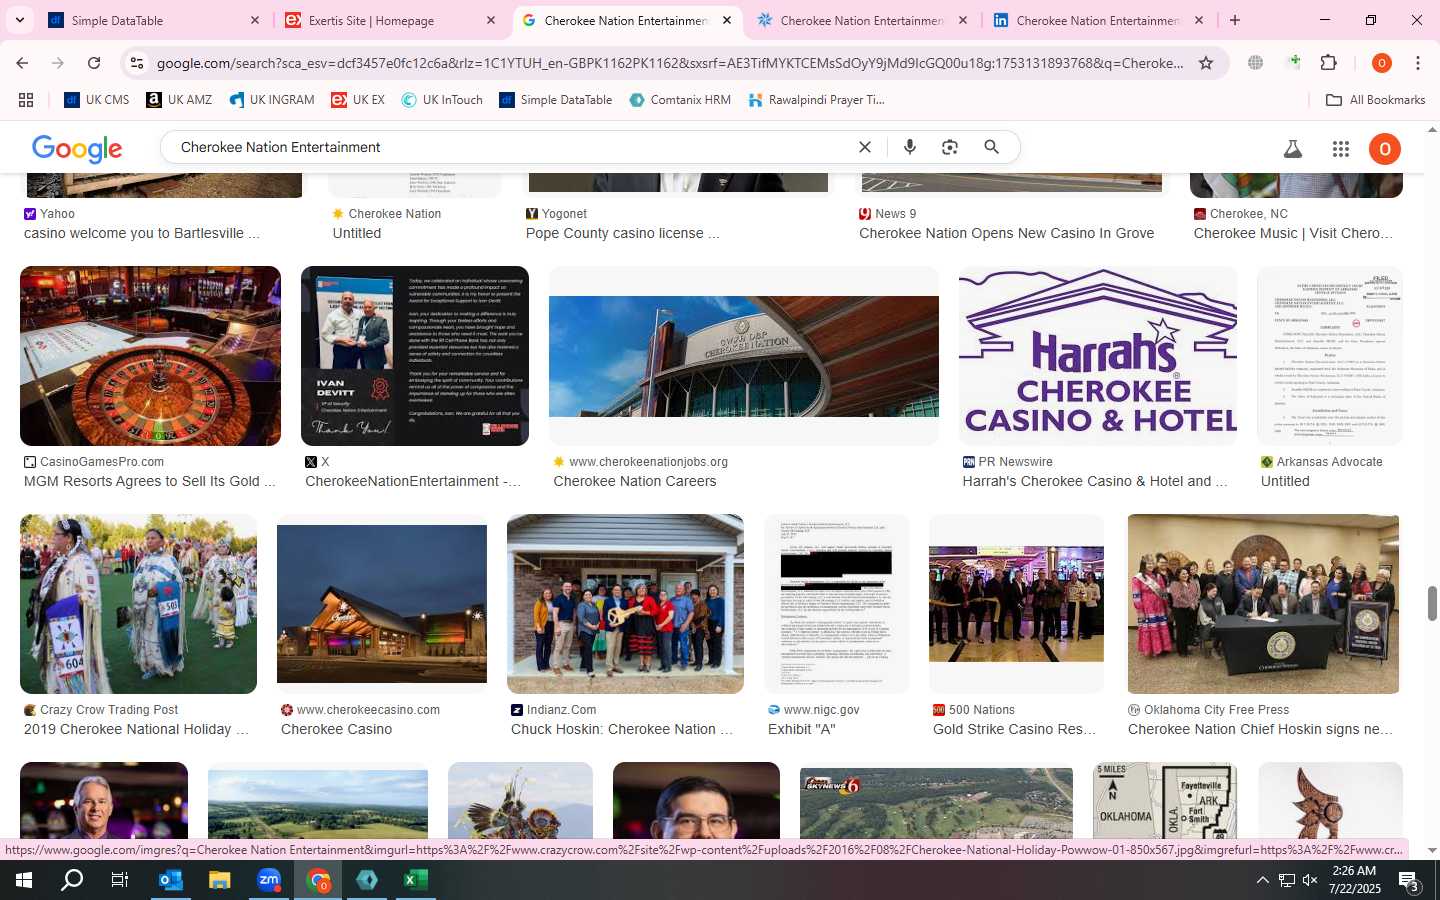Submit search with magnifier icon
This screenshot has width=1440, height=900.
pyautogui.click(x=991, y=147)
